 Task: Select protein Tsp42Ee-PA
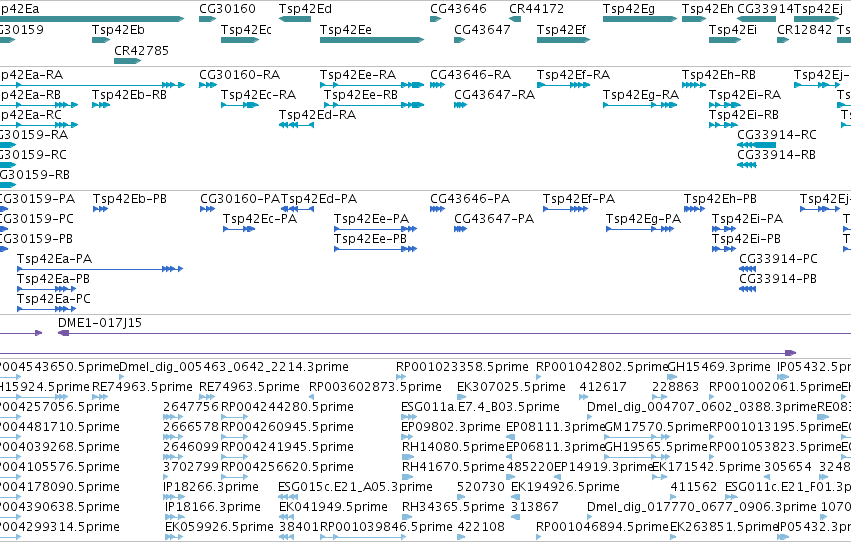pos(371,219)
